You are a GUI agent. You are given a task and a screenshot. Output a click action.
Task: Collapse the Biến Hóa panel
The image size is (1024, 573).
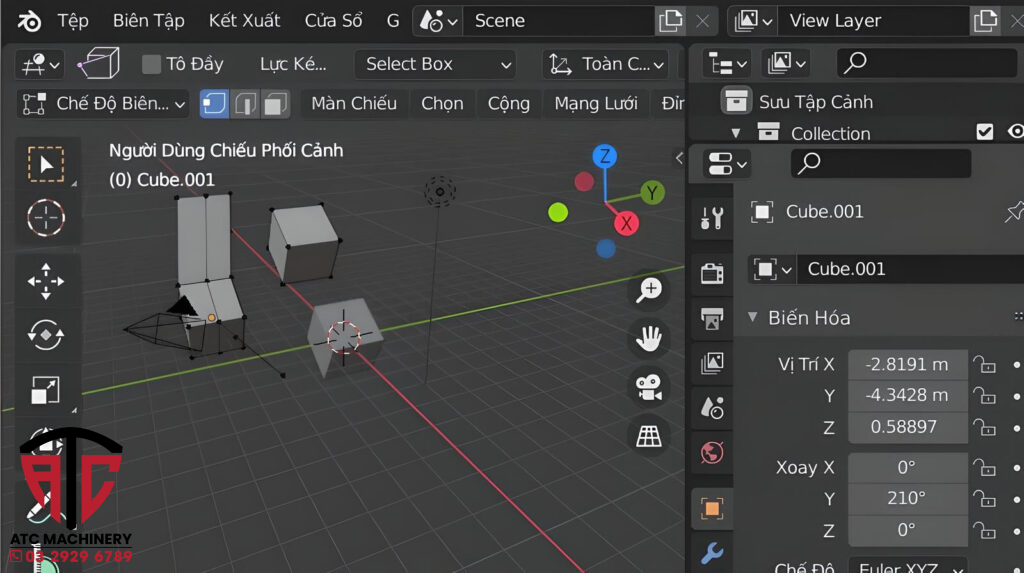click(753, 318)
